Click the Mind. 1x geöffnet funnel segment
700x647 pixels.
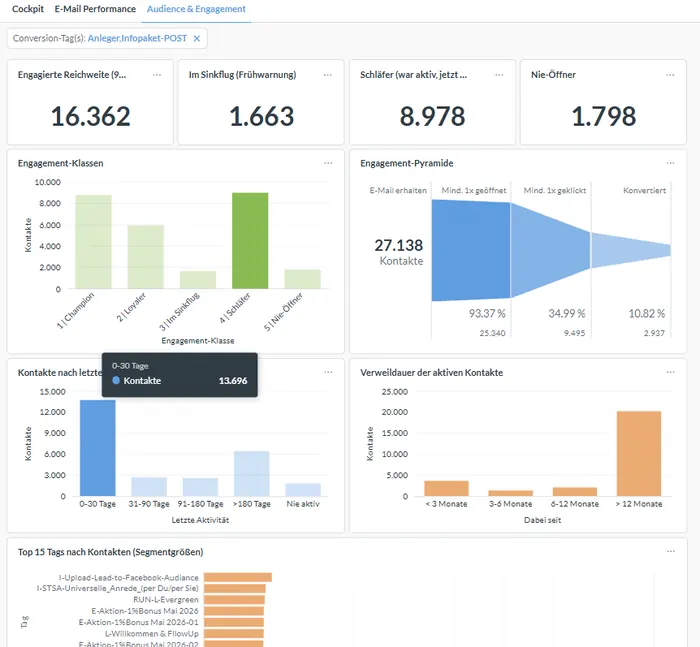click(471, 250)
